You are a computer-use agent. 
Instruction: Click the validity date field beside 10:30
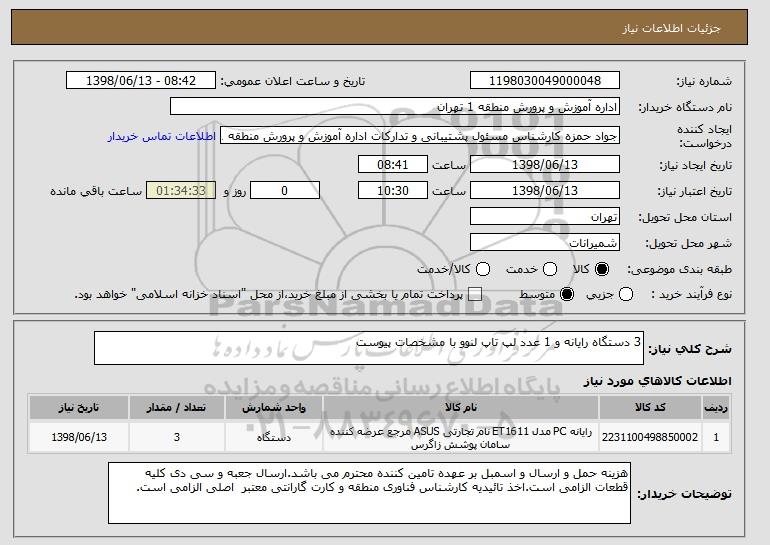545,191
